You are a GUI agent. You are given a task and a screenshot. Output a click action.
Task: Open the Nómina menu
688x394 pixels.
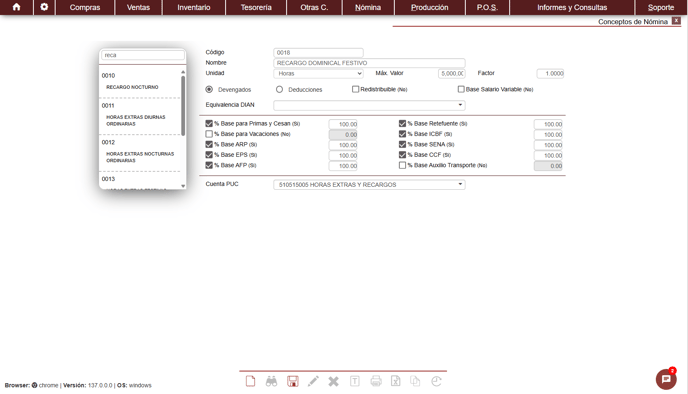[368, 7]
